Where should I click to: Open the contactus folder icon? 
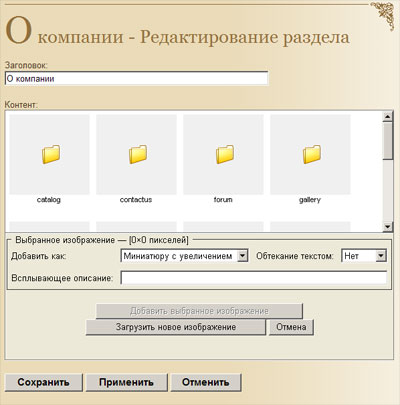pyautogui.click(x=138, y=154)
